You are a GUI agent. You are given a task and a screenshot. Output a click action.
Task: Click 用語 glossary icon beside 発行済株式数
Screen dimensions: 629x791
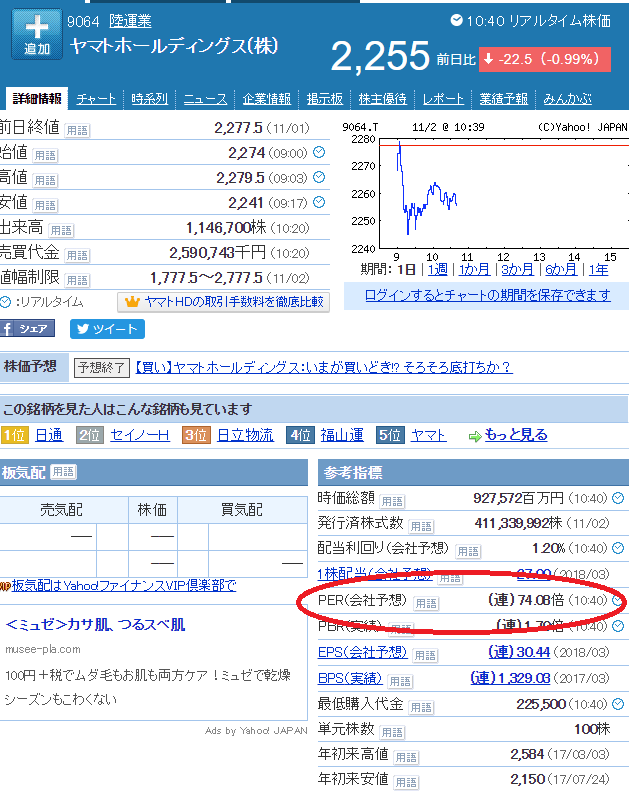click(x=421, y=526)
